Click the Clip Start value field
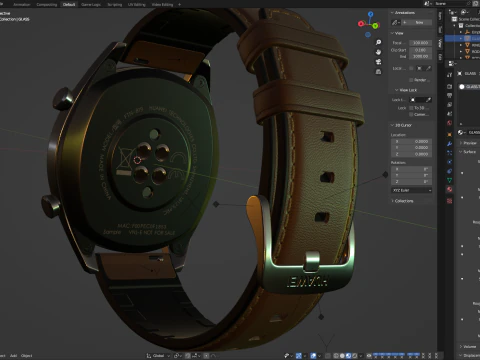The width and height of the screenshot is (480, 360). point(421,50)
